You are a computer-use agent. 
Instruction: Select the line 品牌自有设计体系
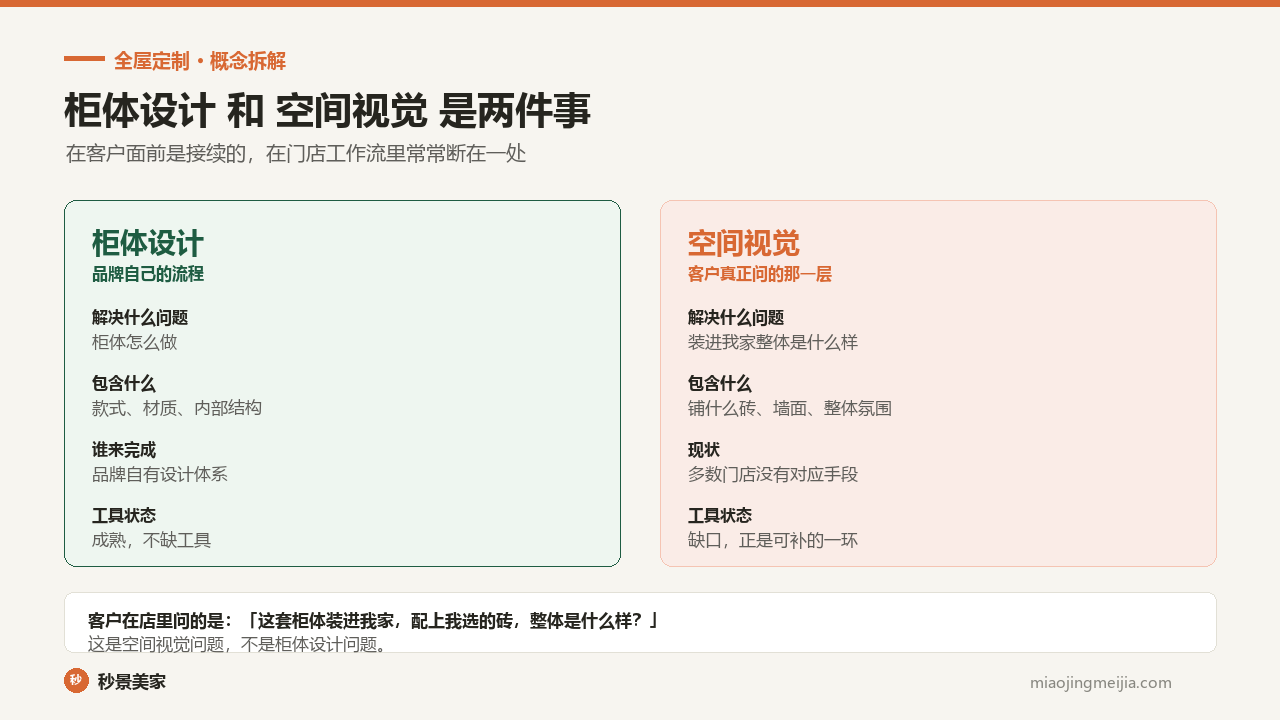pyautogui.click(x=160, y=474)
